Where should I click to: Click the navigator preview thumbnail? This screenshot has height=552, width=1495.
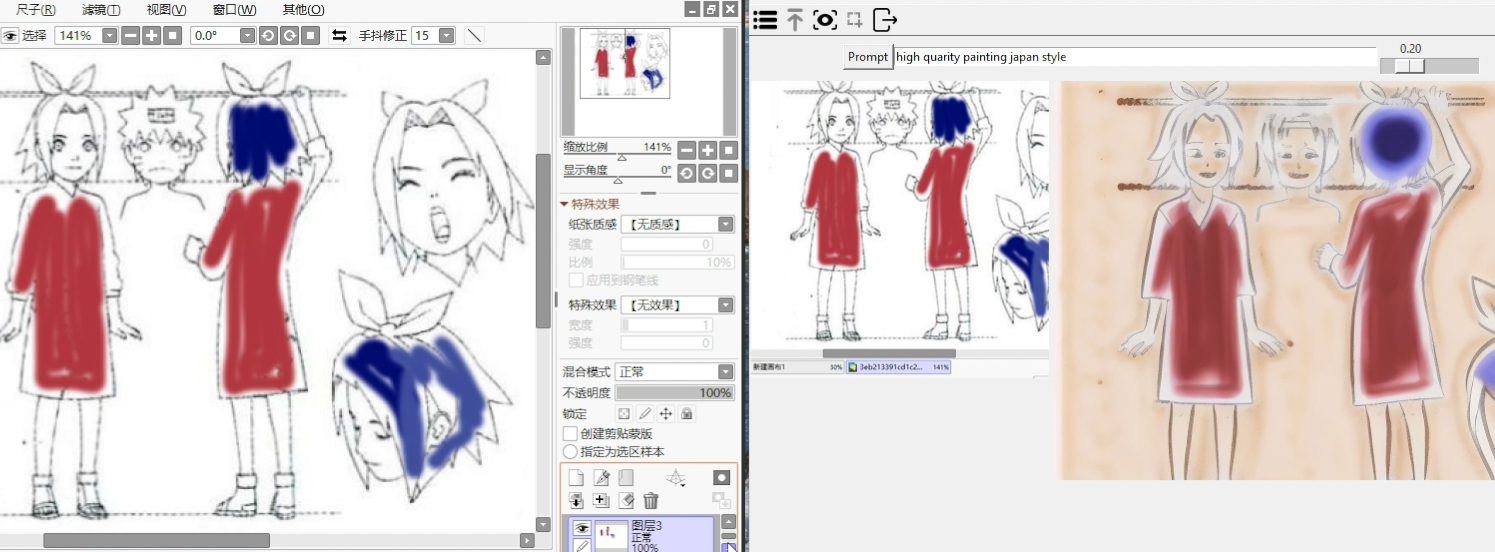coord(625,63)
